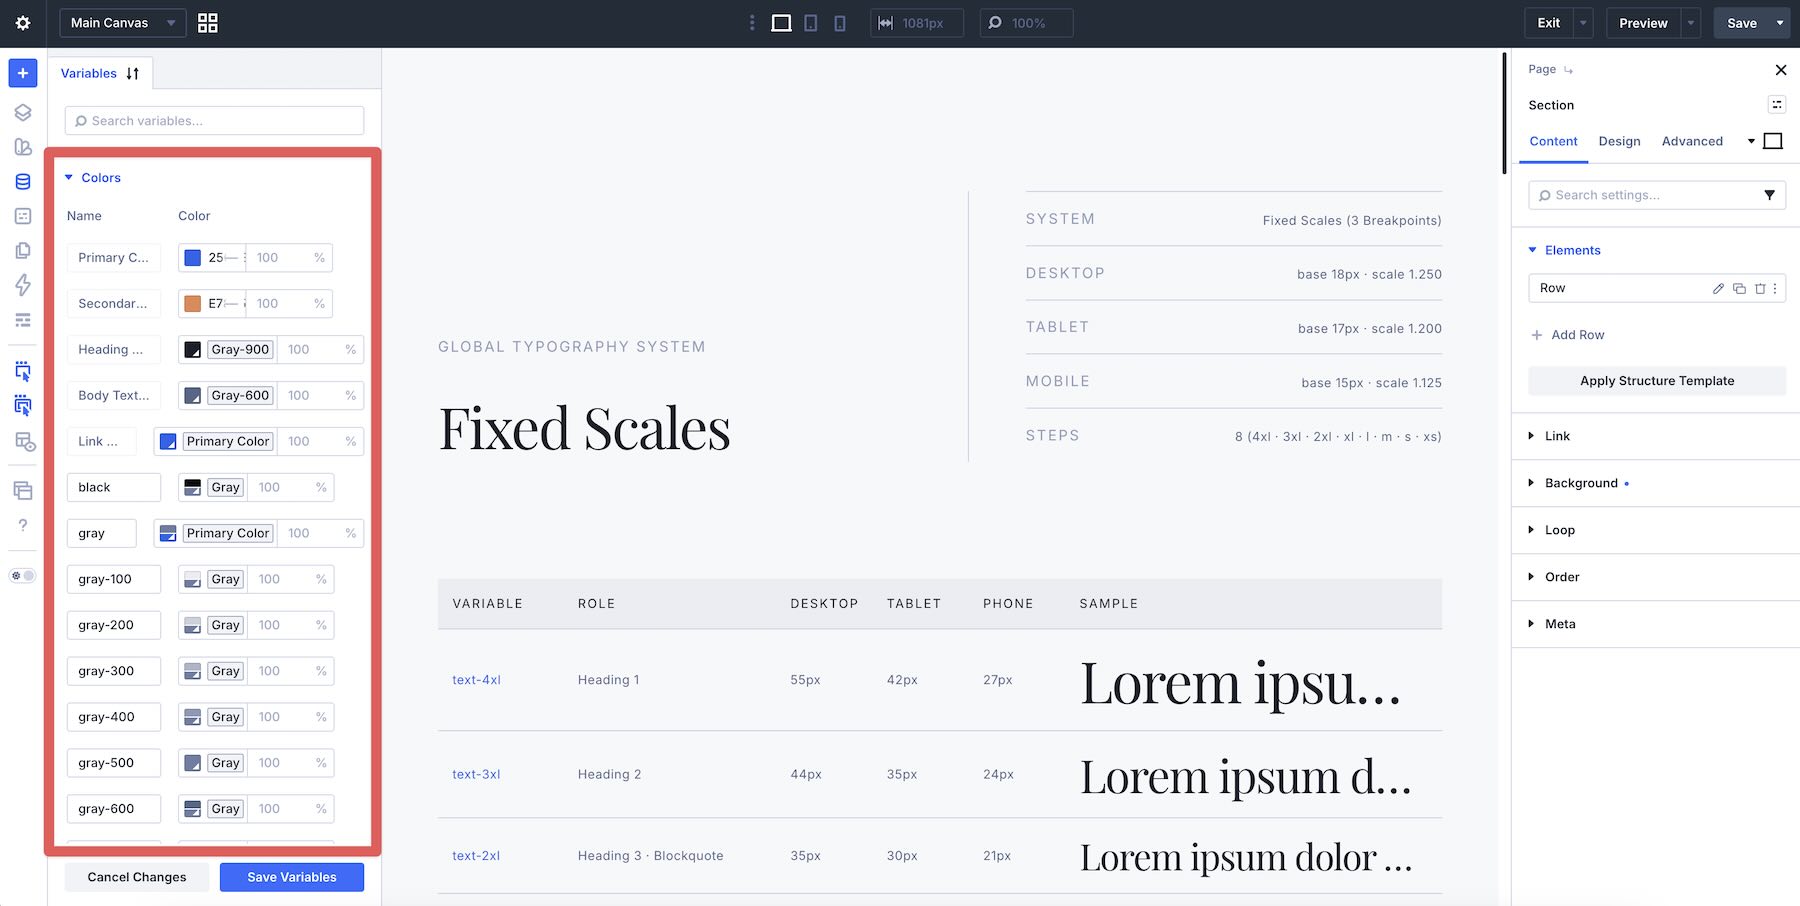Edit the Row element pencil icon
This screenshot has height=906, width=1800.
tap(1718, 288)
